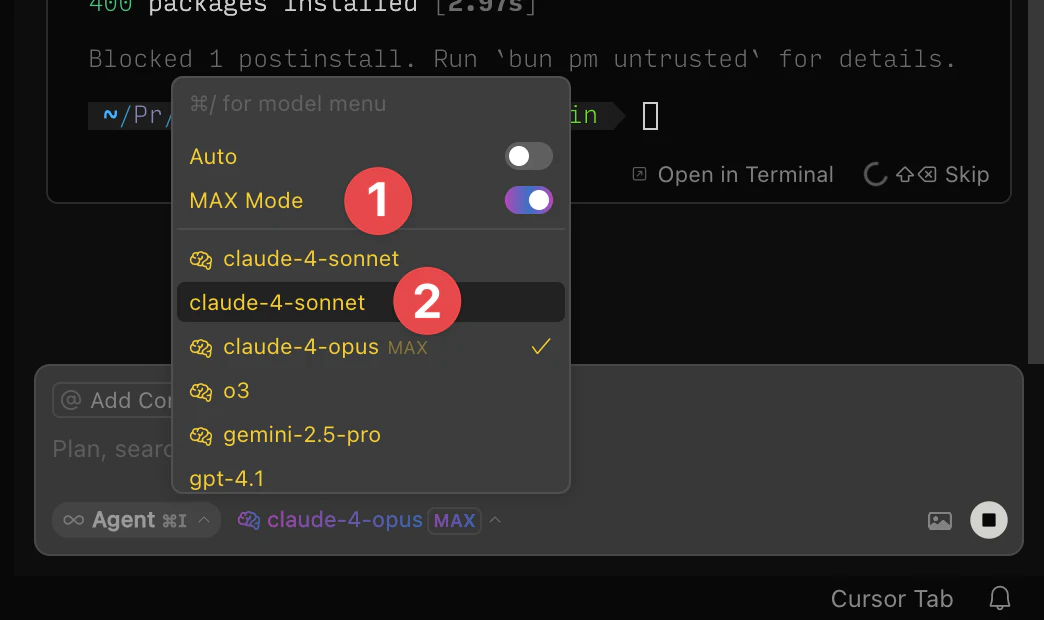Click the brain icon beside o3
1044x620 pixels.
[x=201, y=391]
